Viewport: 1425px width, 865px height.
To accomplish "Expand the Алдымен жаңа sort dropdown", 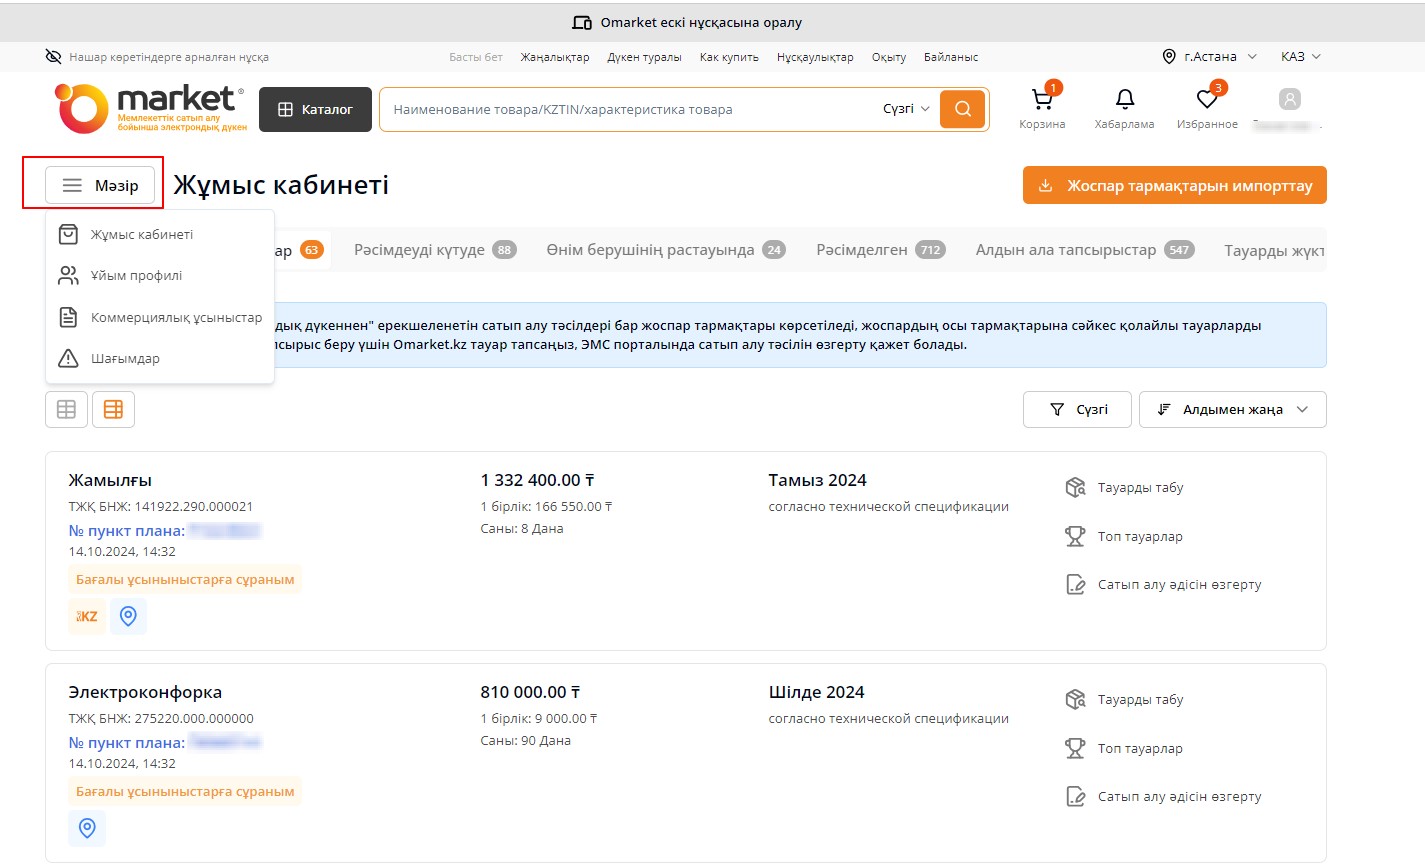I will click(1232, 409).
